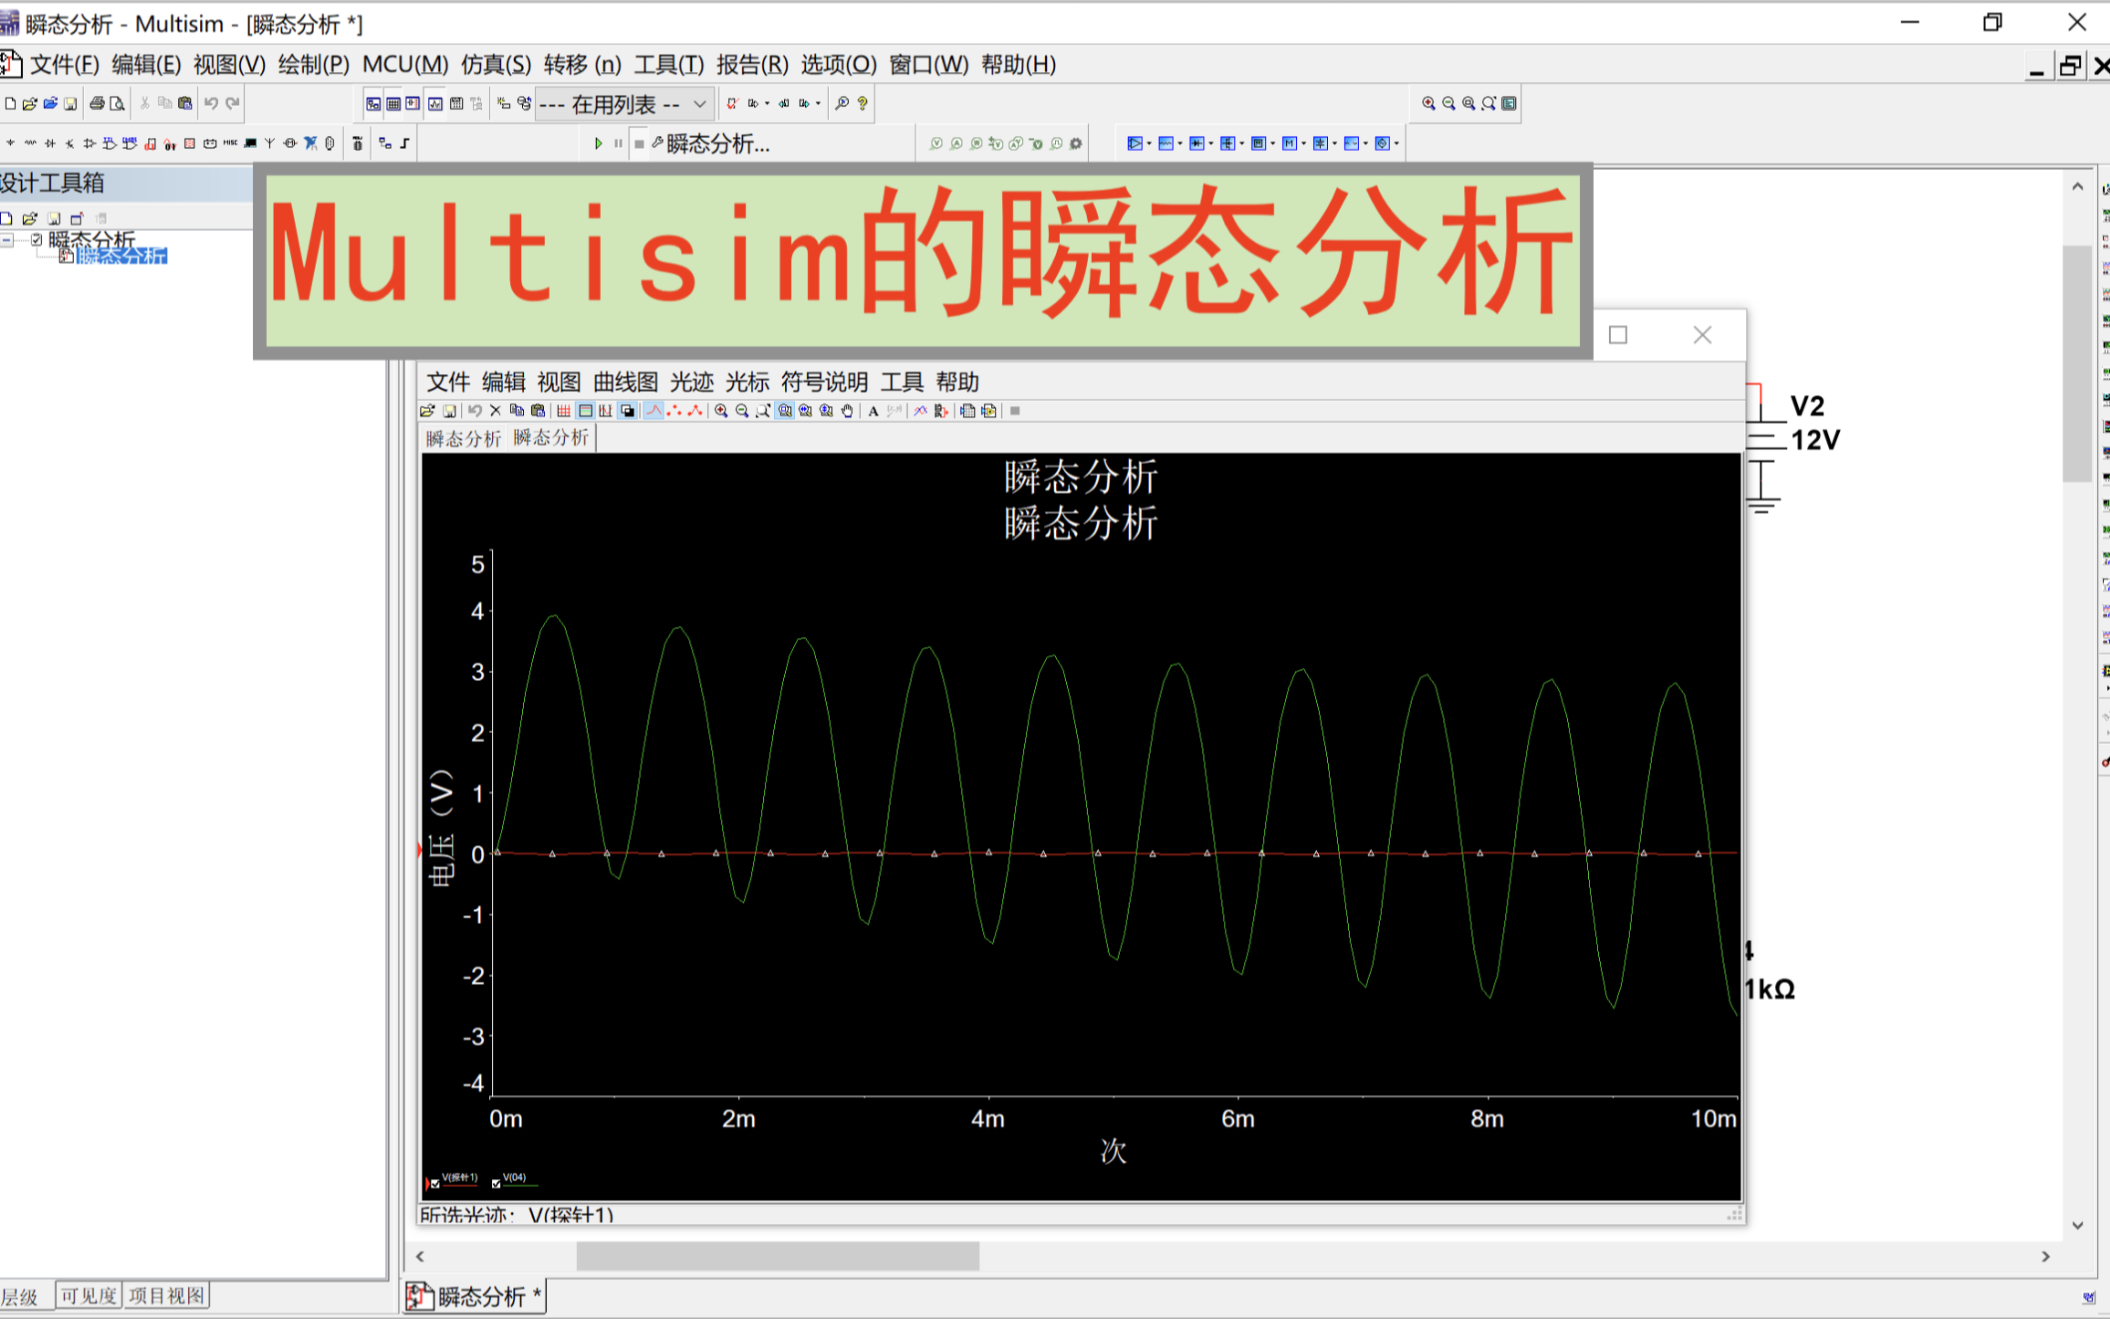
Task: Select the zoom-in magnifier in the grapher
Action: point(720,410)
